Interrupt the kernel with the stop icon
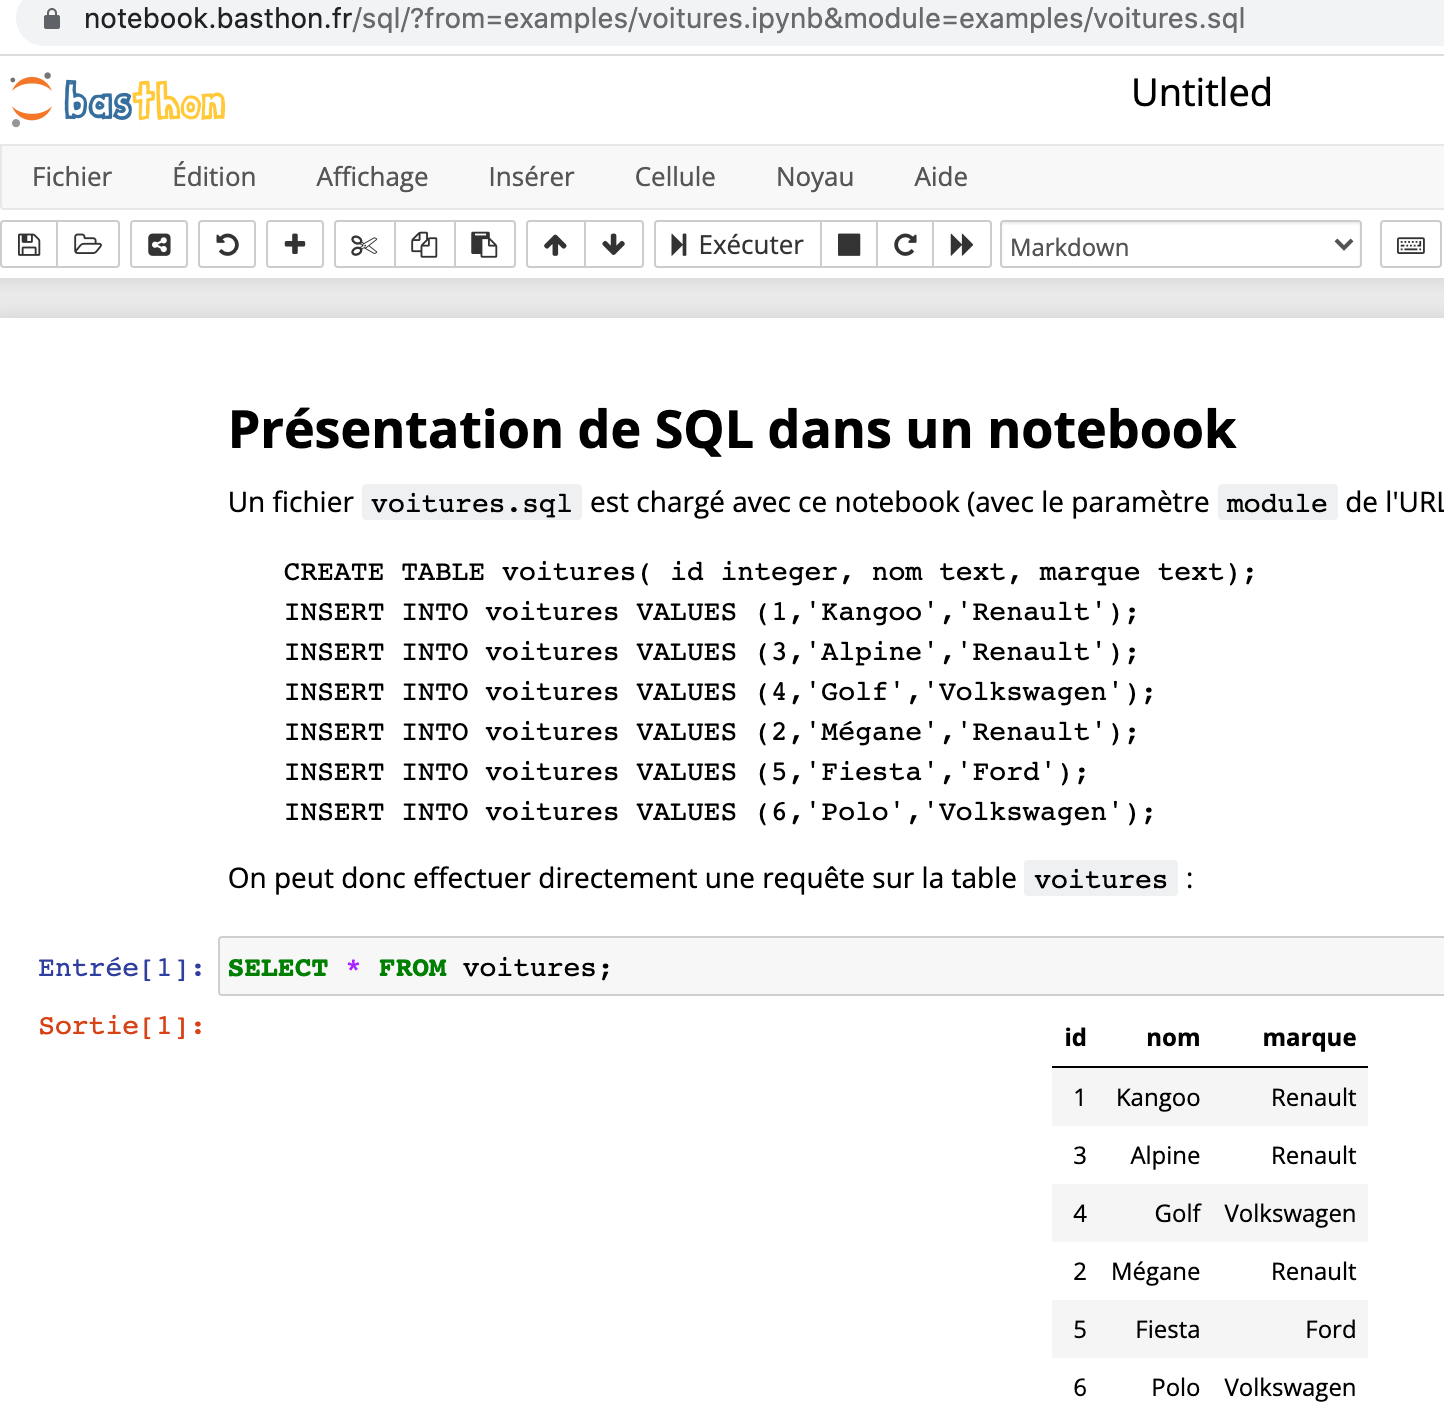 coord(848,244)
